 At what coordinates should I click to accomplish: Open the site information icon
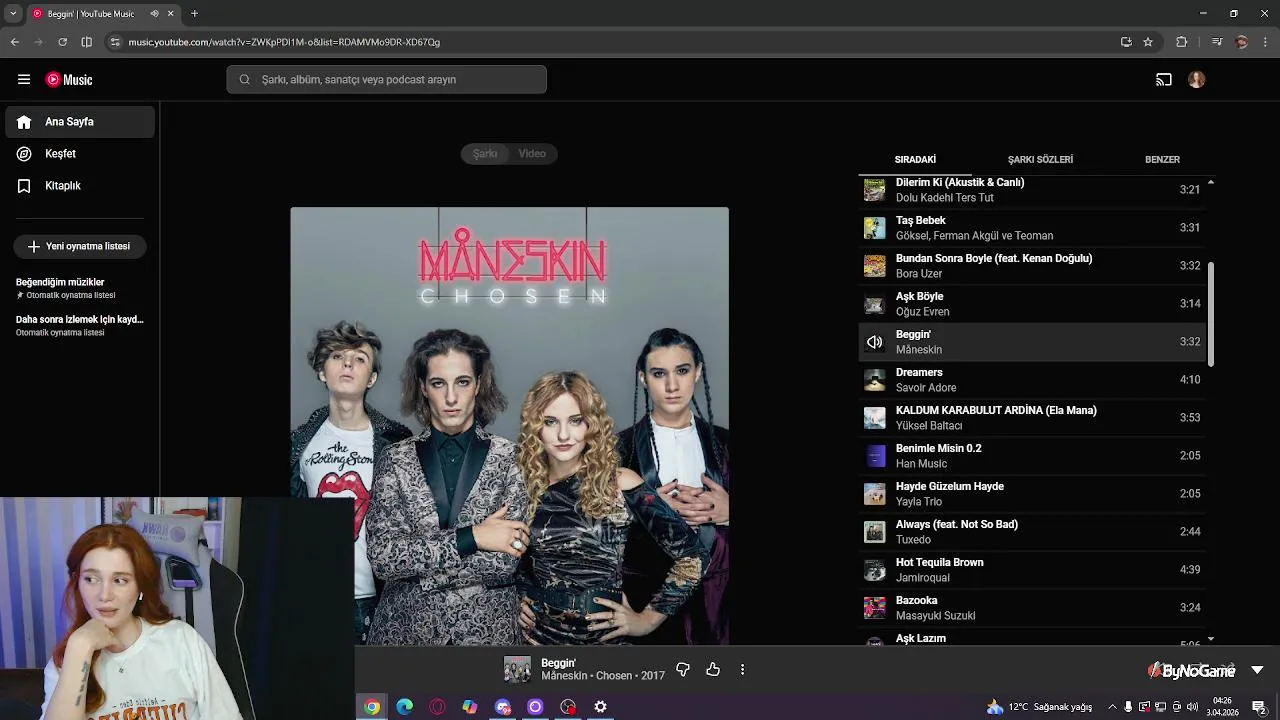115,42
